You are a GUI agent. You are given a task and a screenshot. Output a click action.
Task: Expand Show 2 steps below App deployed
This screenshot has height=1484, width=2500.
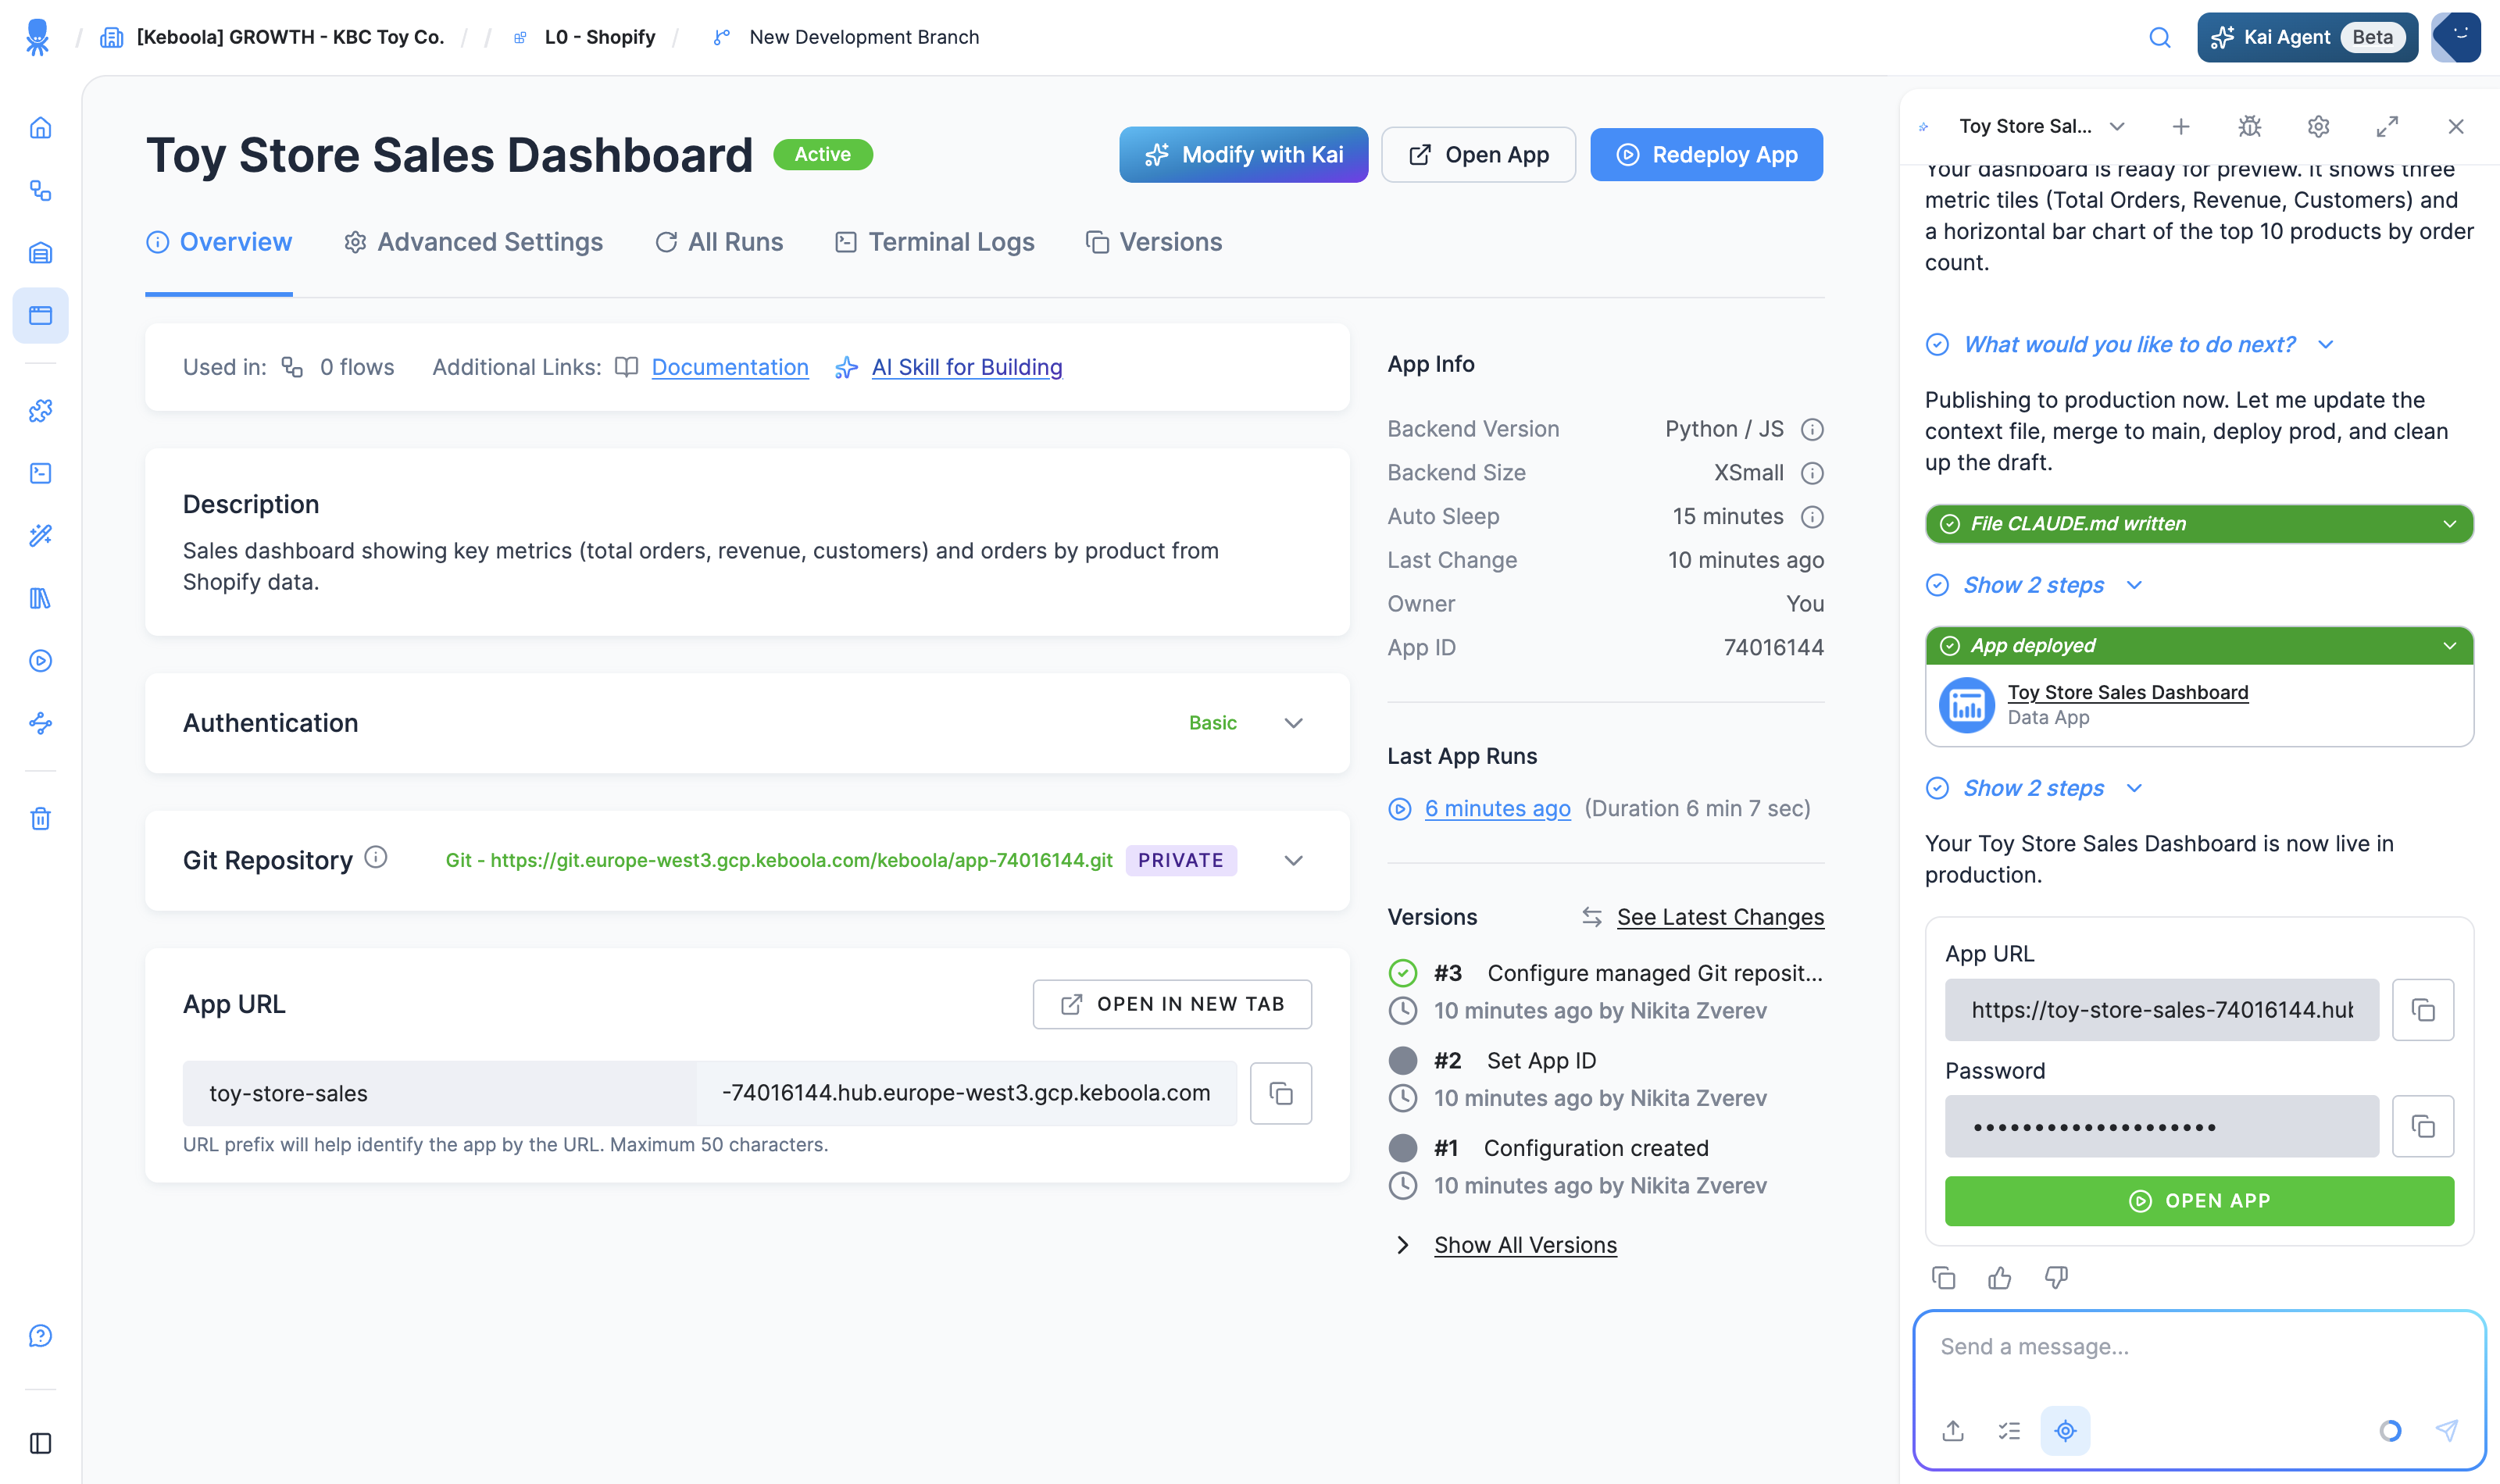tap(2034, 788)
